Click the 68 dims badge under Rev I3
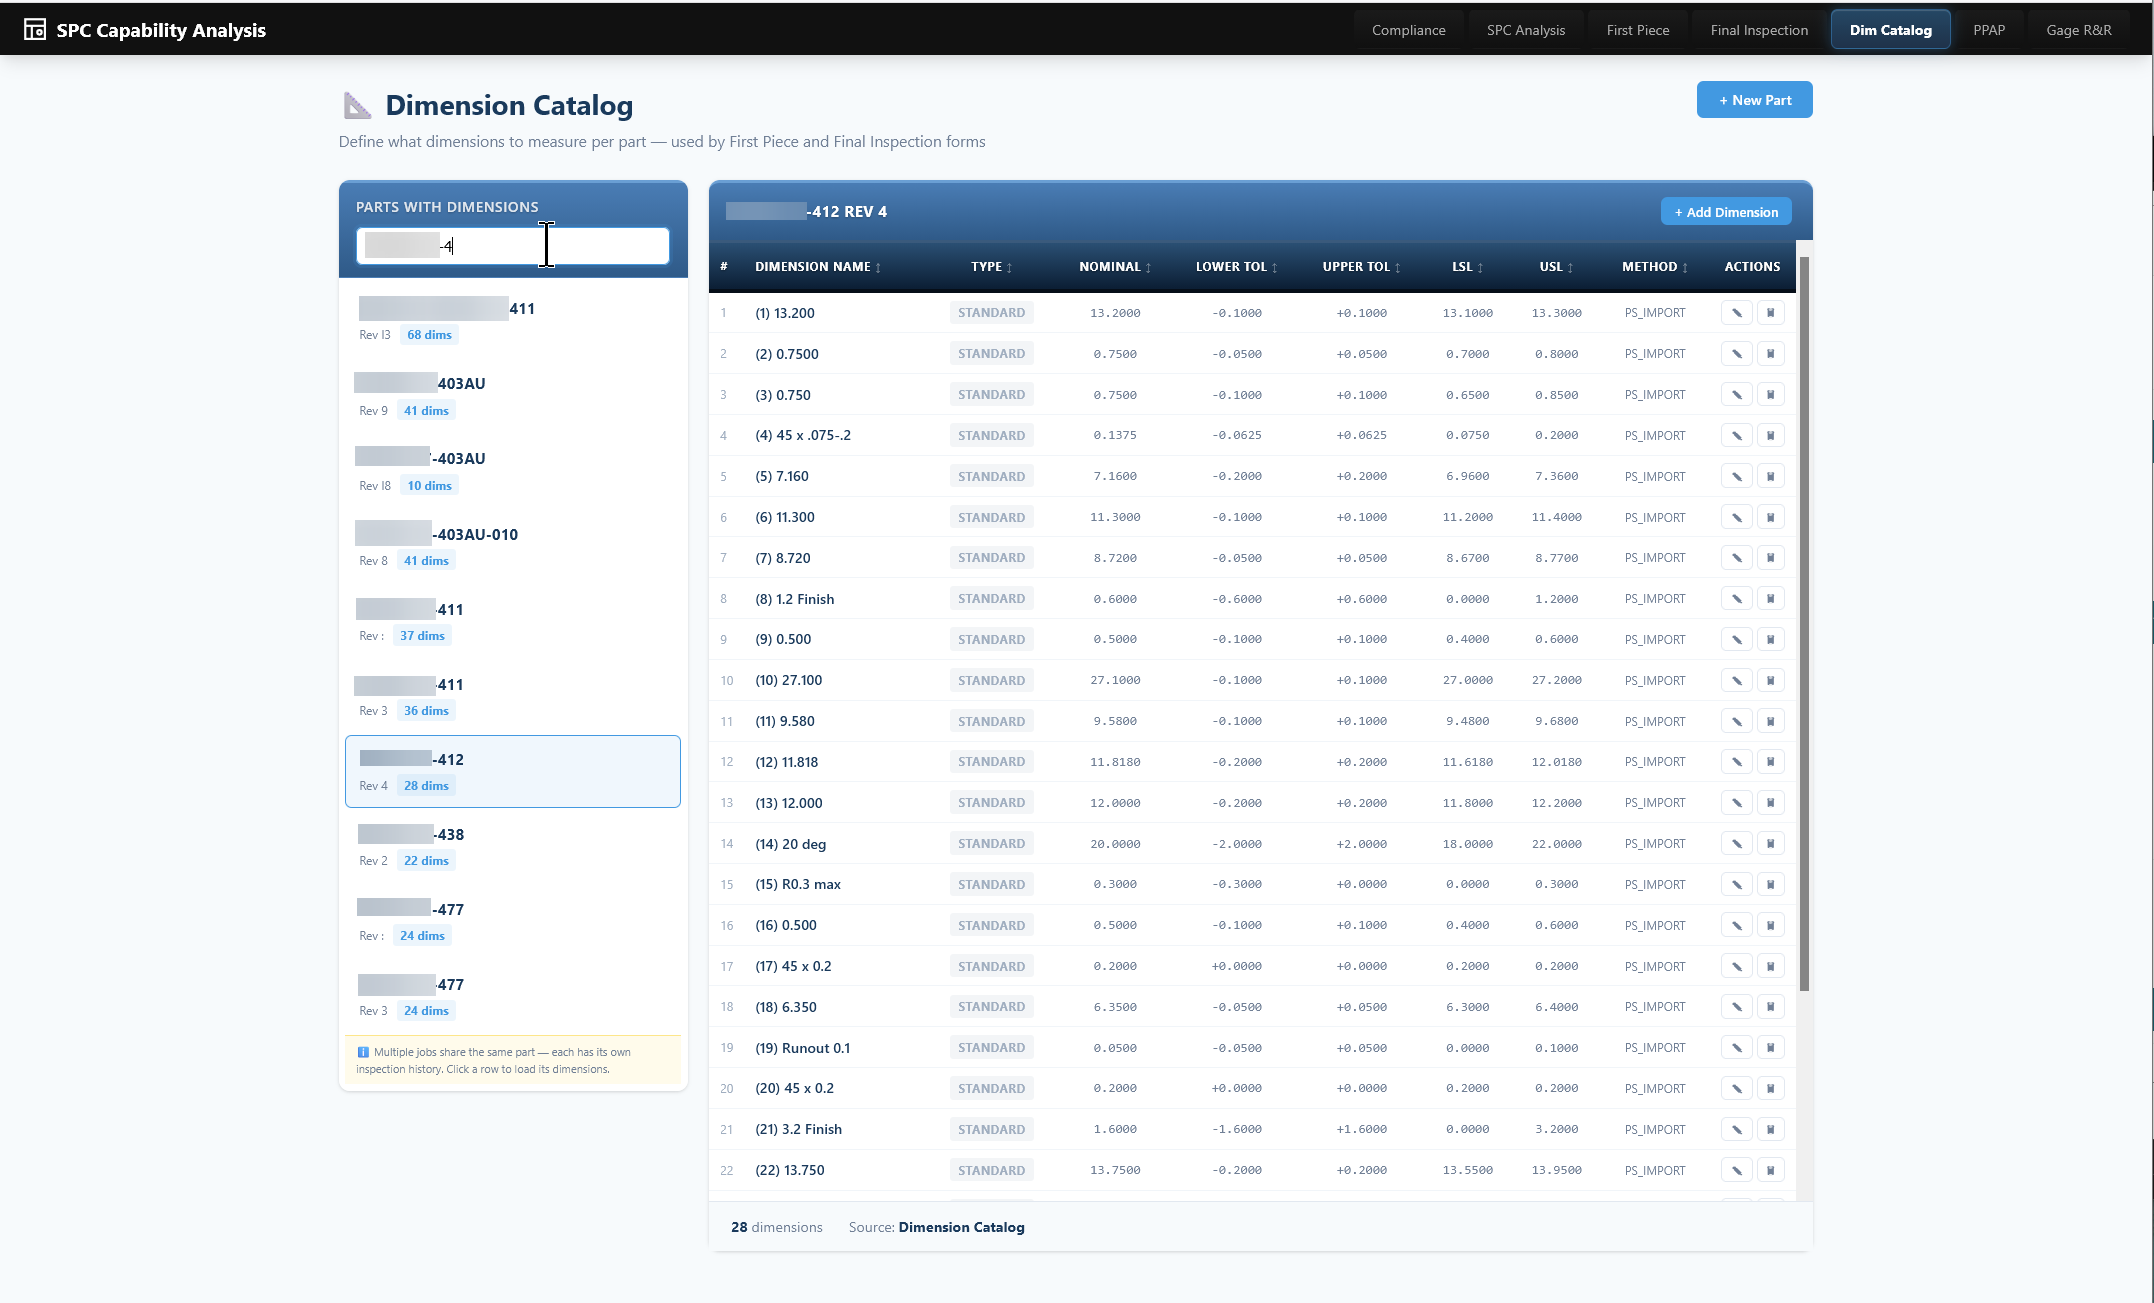 coord(428,334)
